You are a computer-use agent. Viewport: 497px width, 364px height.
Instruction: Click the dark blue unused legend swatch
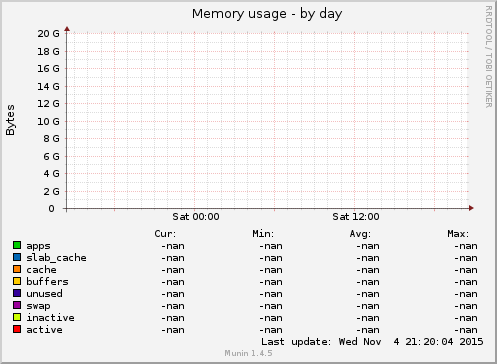[x=17, y=293]
